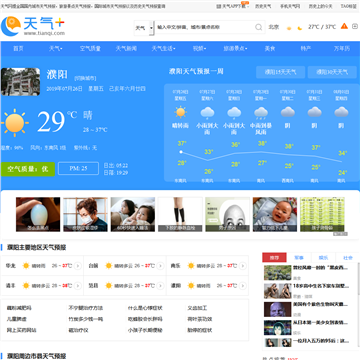Open the 美食 nav item

tap(270, 49)
